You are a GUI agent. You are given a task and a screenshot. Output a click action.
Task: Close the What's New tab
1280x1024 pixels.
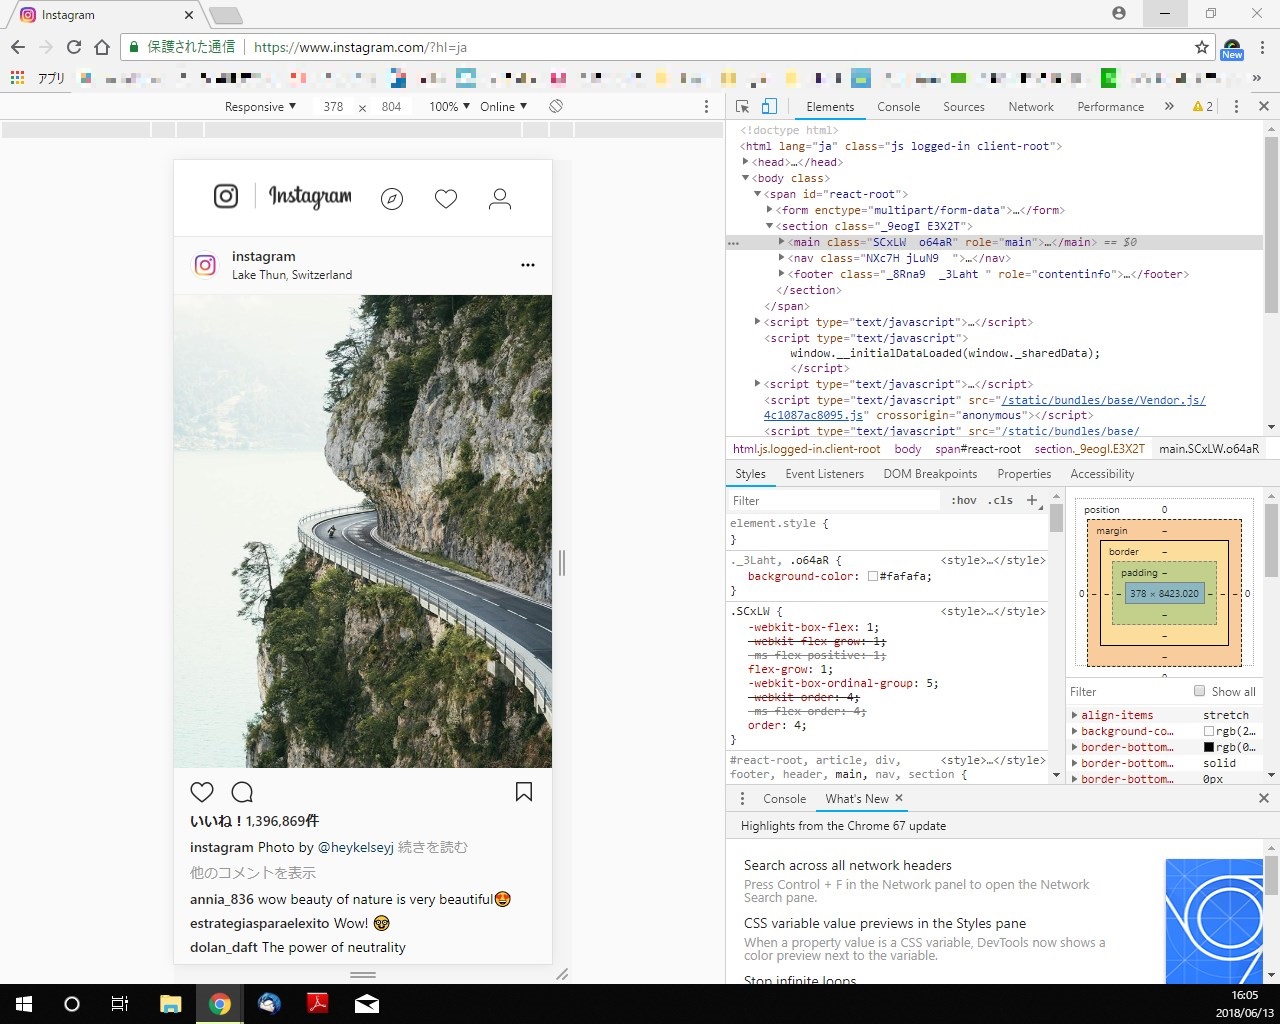coord(899,797)
